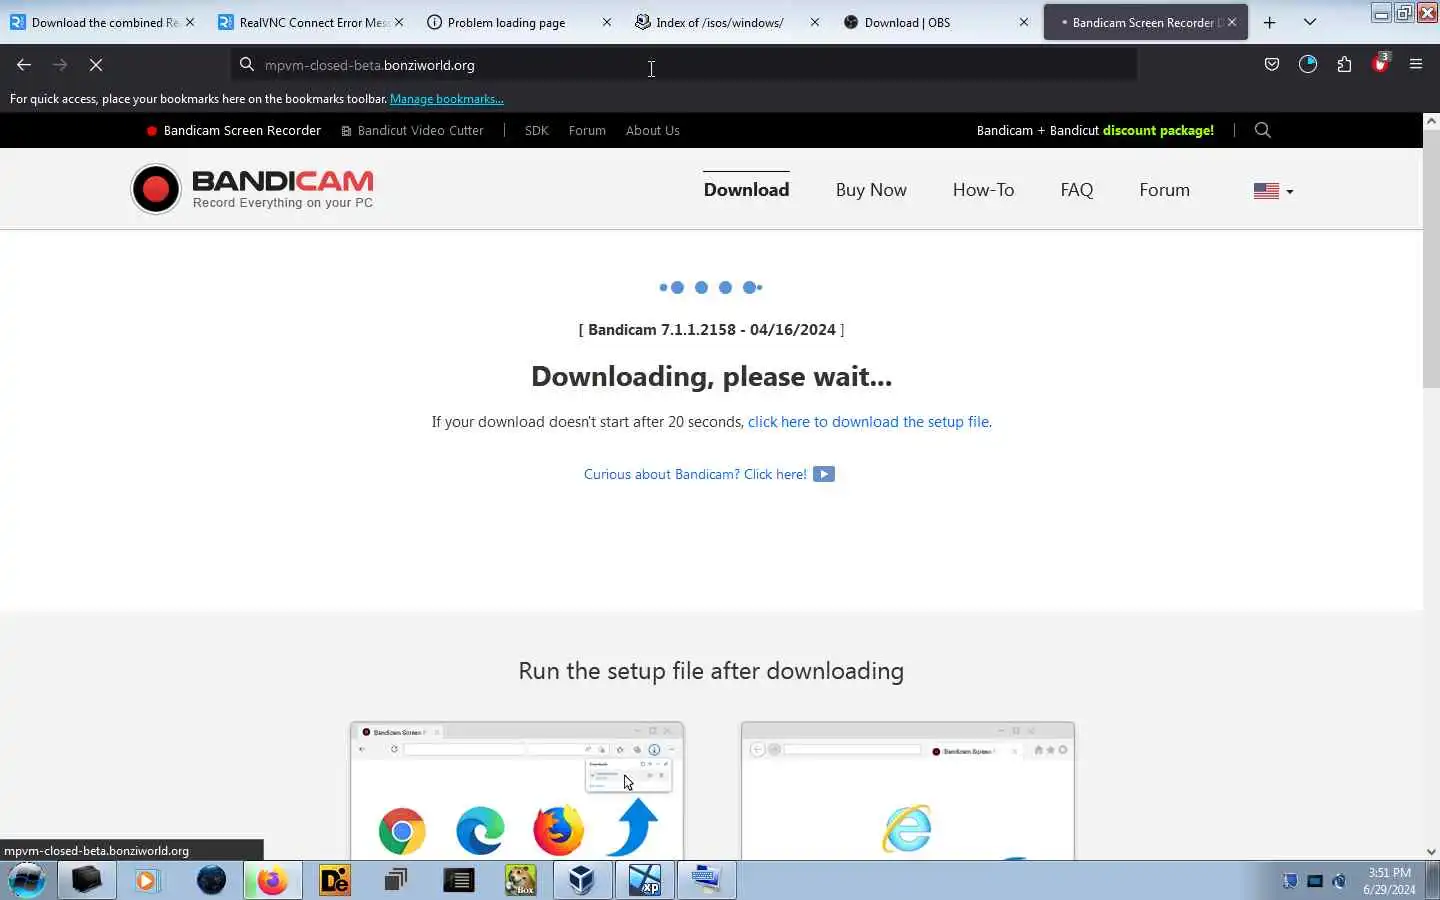The image size is (1440, 900).
Task: Click the volume icon in the system tray
Action: pos(1339,881)
